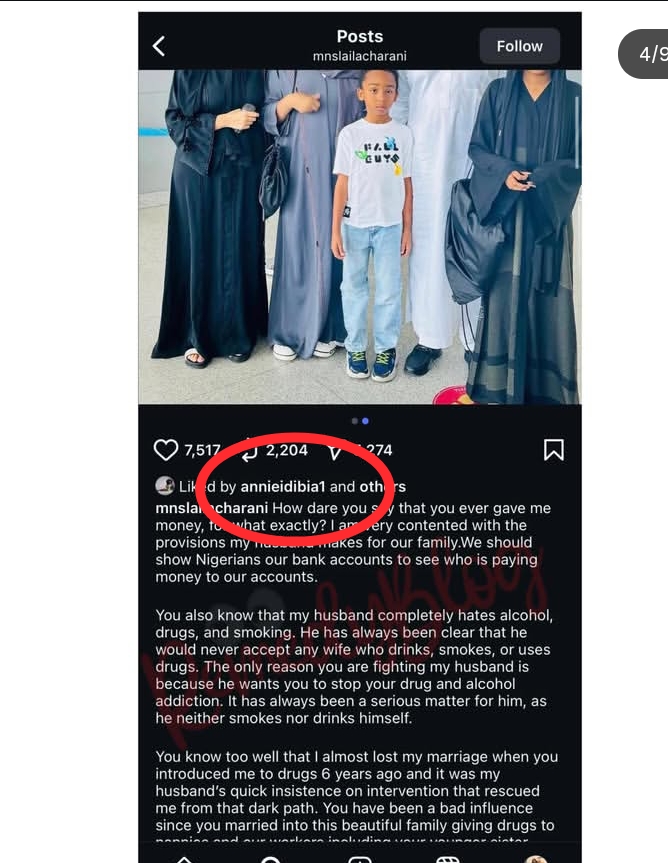Viewport: 668px width, 863px height.
Task: Open Home from bottom navigation bar
Action: tap(184, 859)
